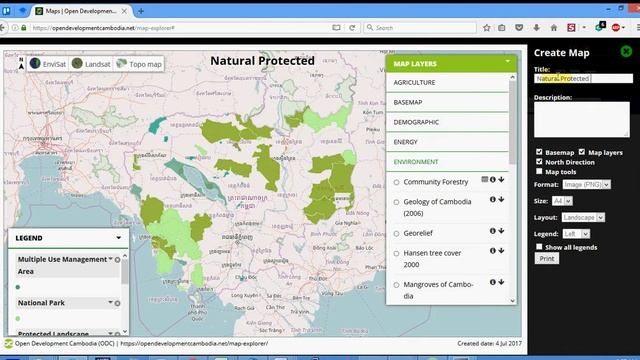Select the EnviSat basemap globe icon
The height and width of the screenshot is (360, 640).
pos(36,64)
